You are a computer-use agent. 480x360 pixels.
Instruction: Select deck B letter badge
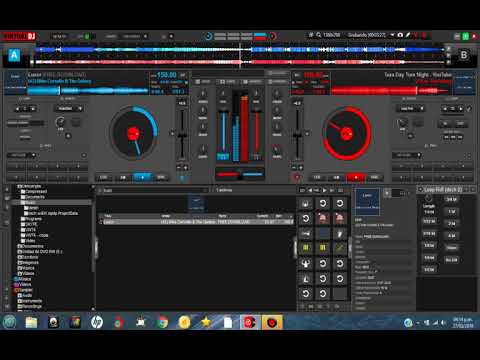(464, 55)
